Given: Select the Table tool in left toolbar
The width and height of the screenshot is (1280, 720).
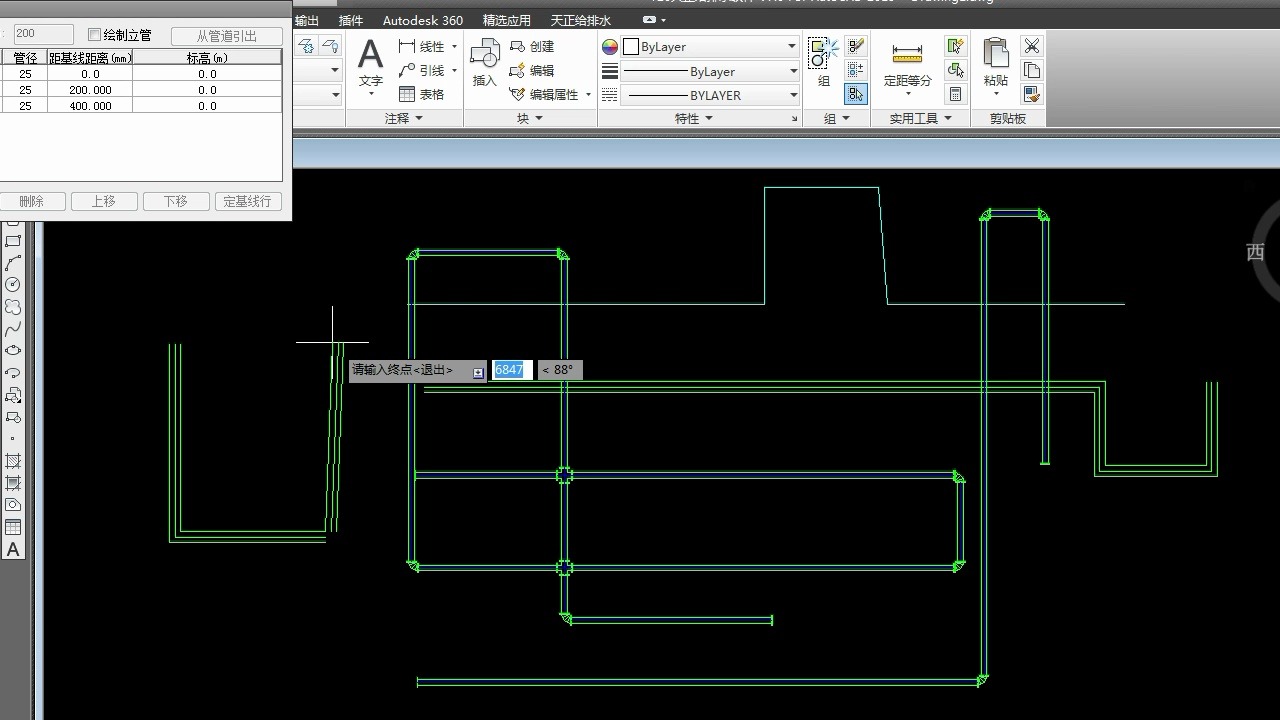Looking at the screenshot, I should pos(13,527).
